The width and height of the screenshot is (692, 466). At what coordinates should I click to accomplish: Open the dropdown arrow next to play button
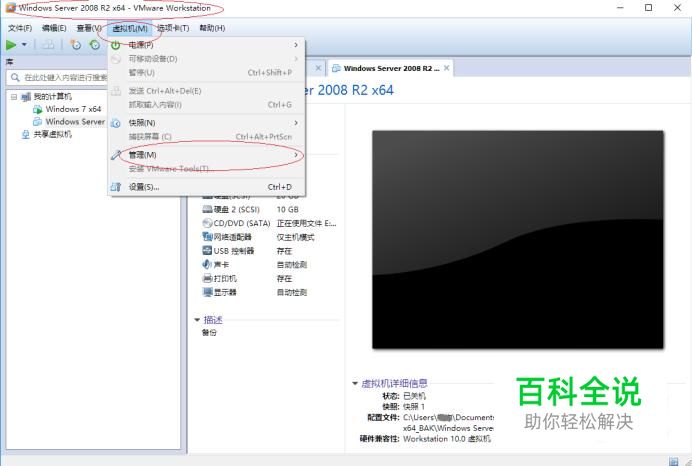[x=24, y=45]
